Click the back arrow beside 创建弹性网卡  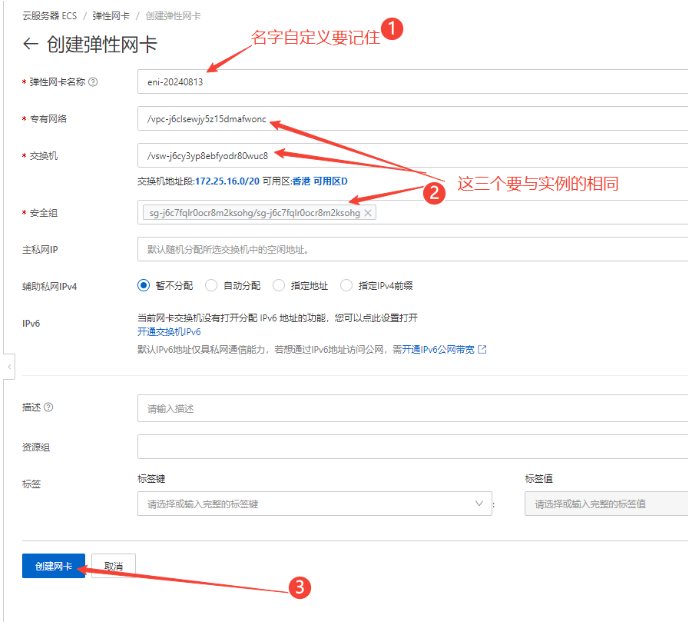coord(30,45)
